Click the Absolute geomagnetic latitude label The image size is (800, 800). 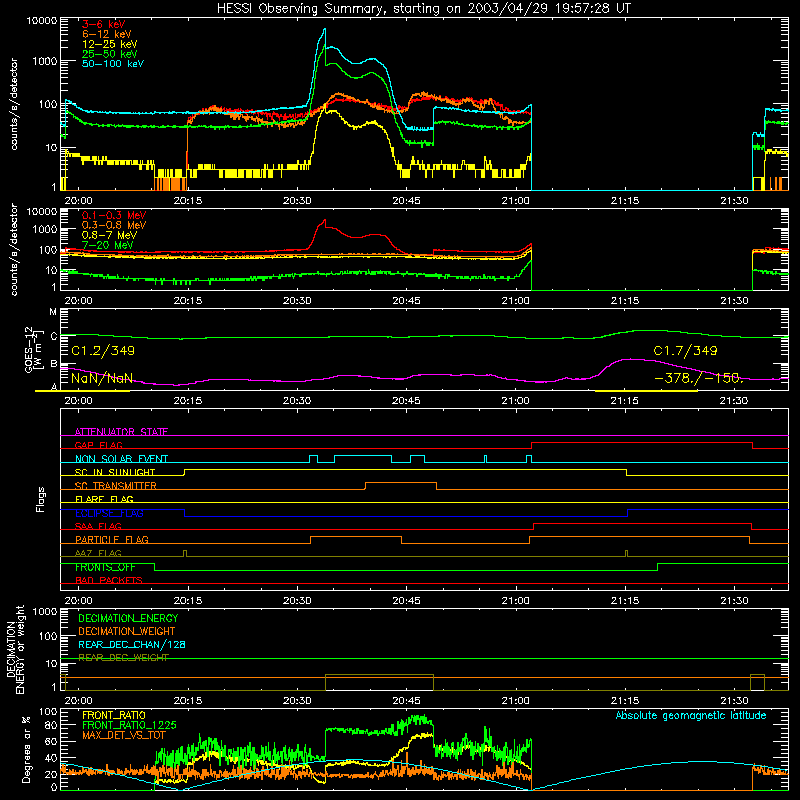click(x=691, y=715)
